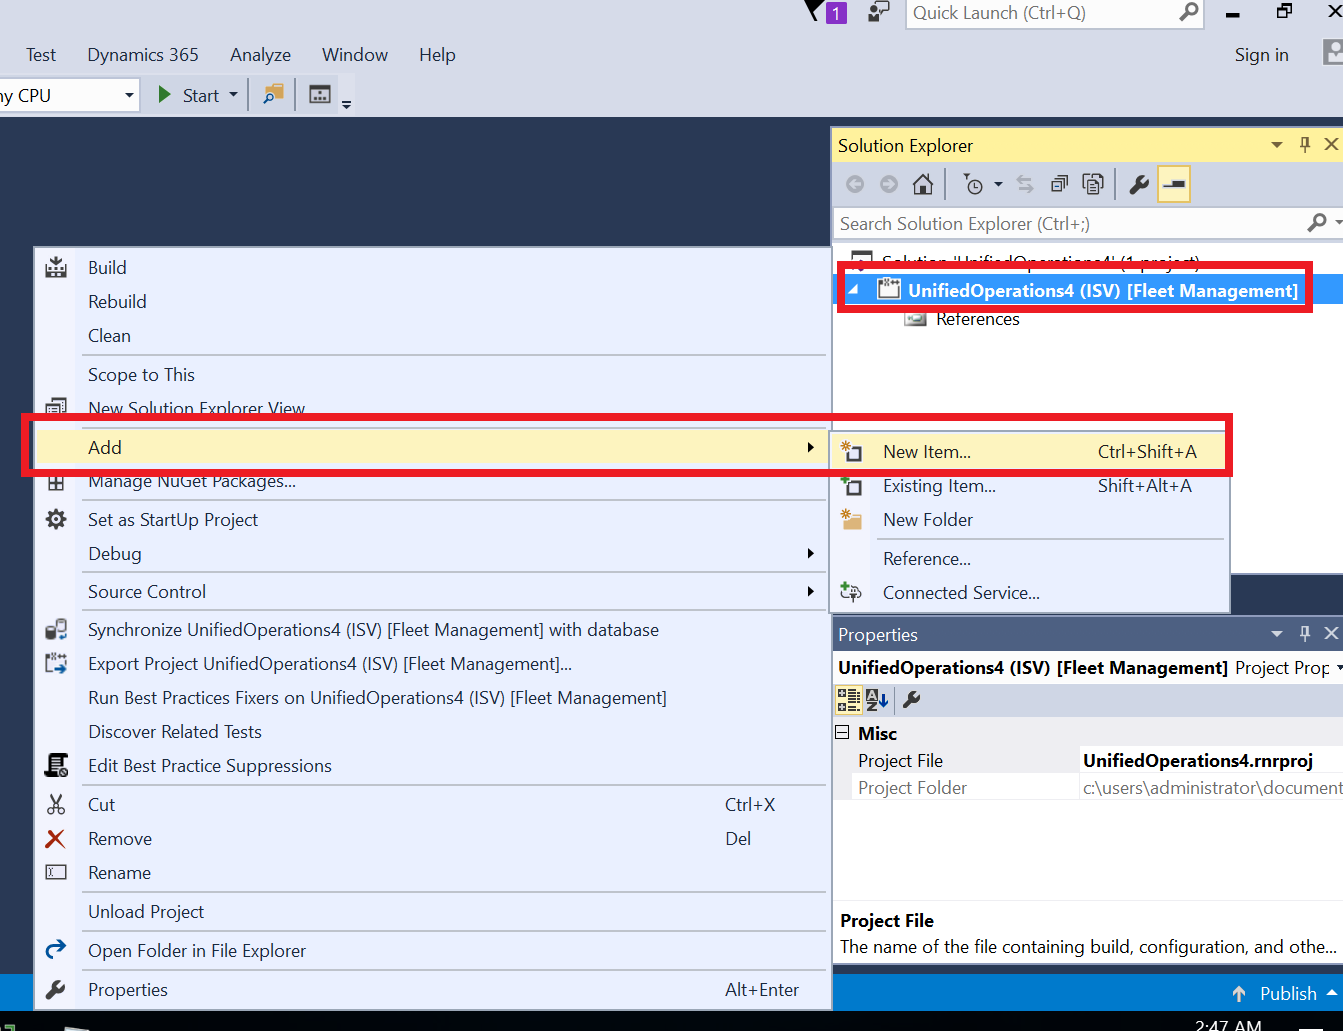Image resolution: width=1343 pixels, height=1031 pixels.
Task: Click the green Start play icon
Action: coord(165,95)
